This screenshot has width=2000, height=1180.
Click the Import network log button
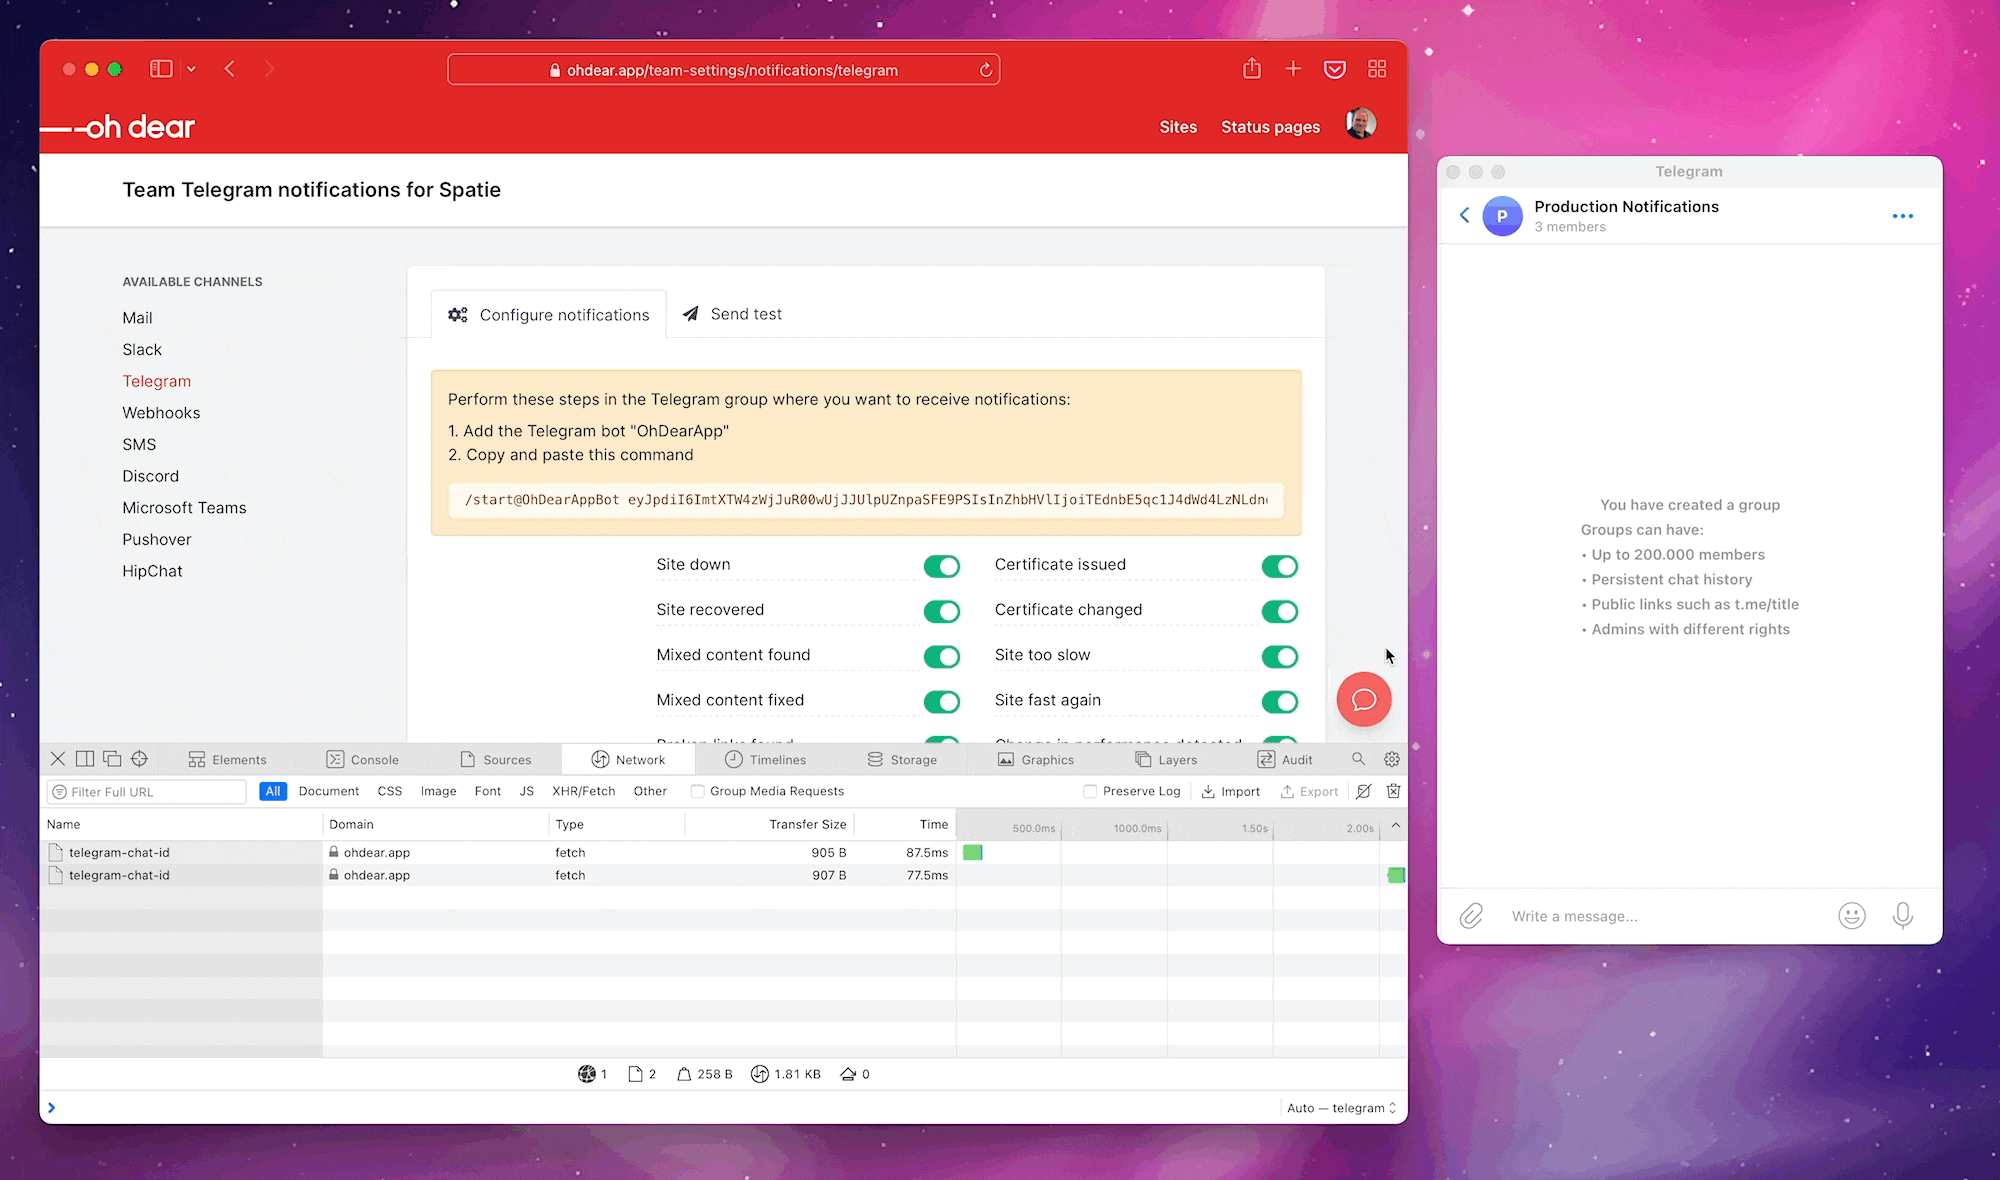click(x=1231, y=791)
